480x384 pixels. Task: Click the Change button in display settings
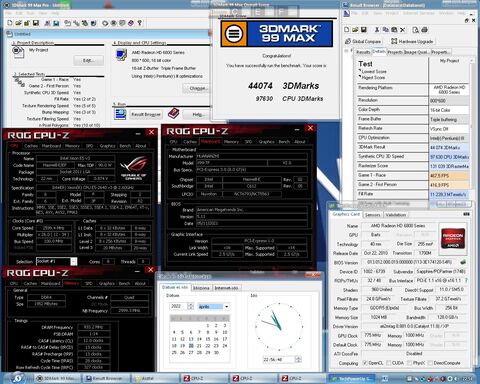point(197,88)
